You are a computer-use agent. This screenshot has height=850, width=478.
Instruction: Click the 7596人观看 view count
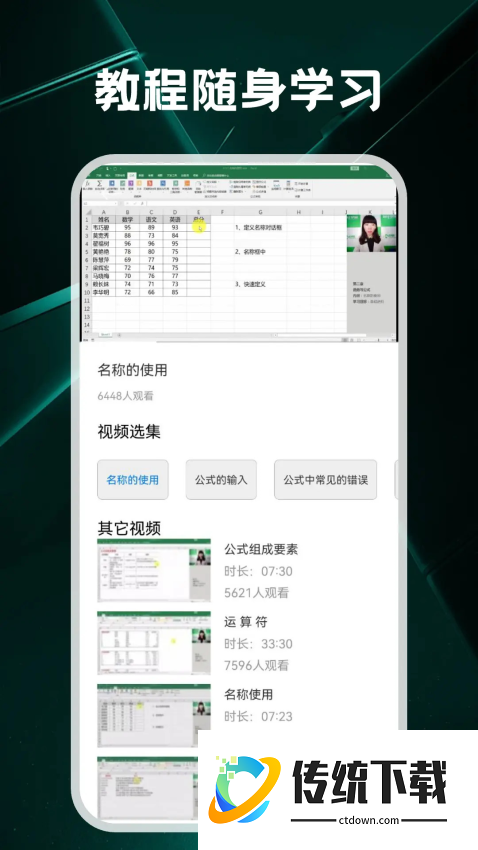[x=257, y=665]
